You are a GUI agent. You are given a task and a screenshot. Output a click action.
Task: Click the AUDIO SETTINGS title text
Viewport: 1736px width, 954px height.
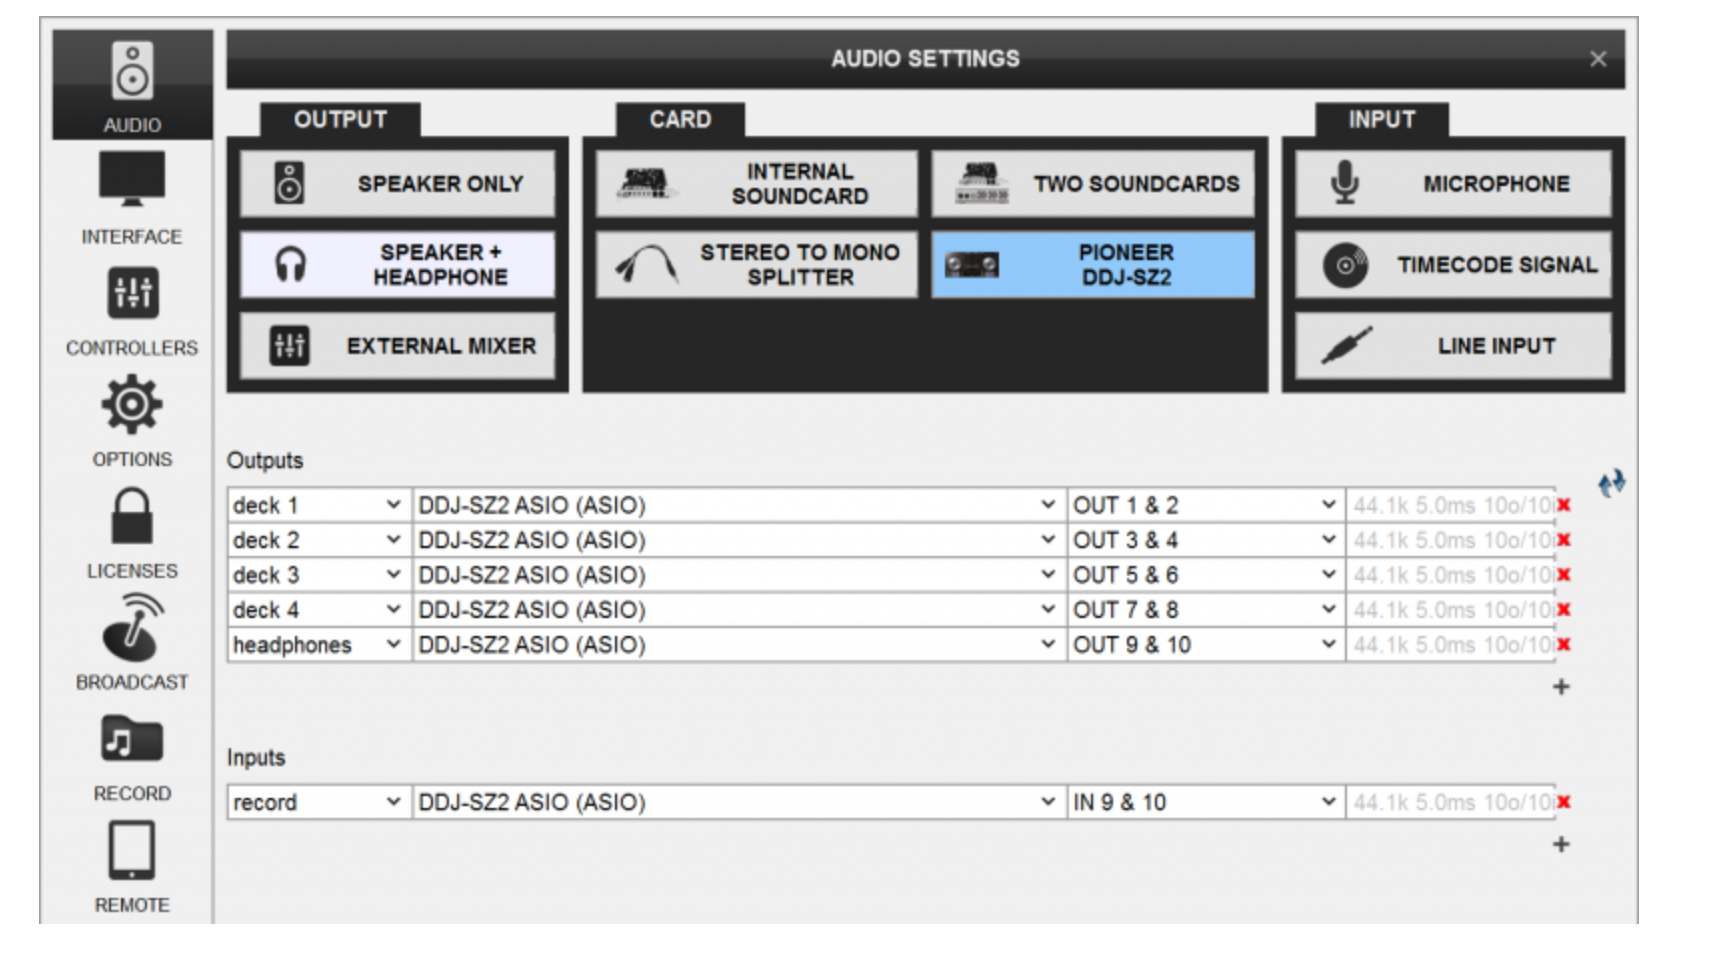[925, 59]
